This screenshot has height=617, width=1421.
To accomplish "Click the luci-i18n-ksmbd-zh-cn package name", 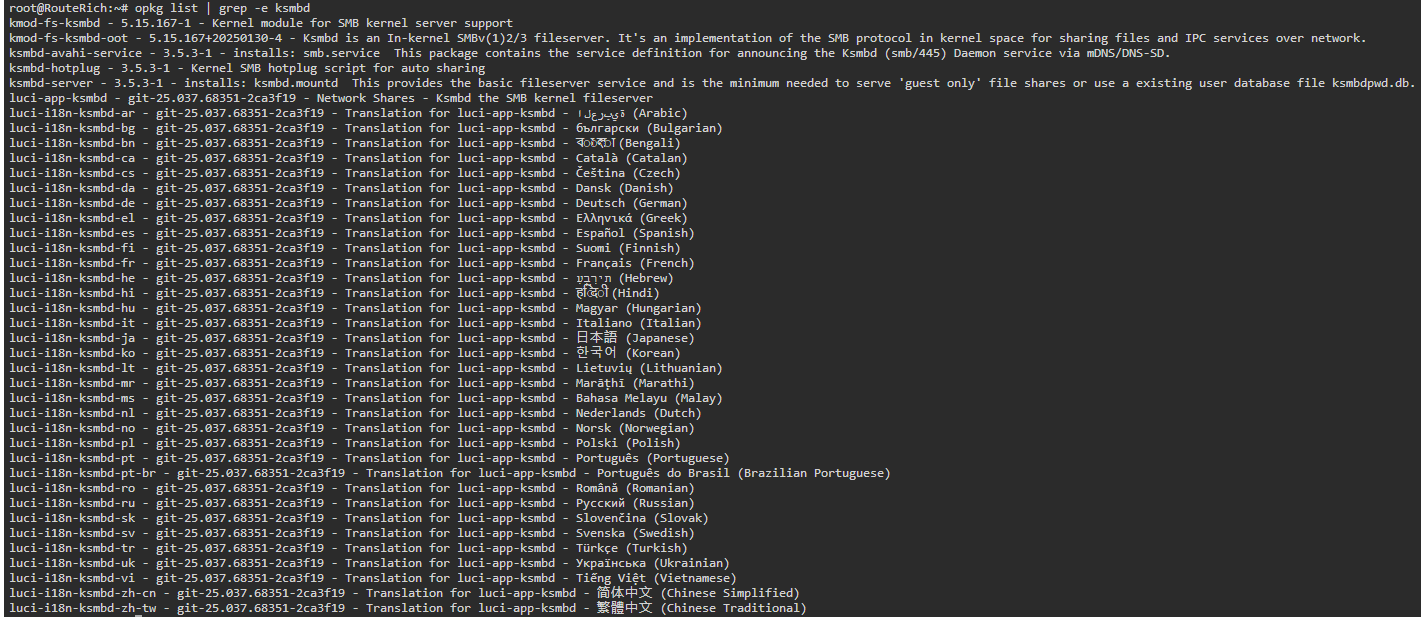I will click(x=82, y=593).
